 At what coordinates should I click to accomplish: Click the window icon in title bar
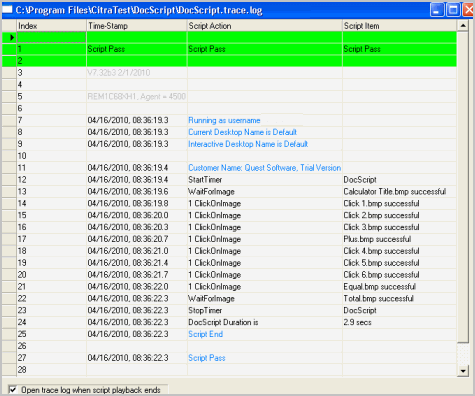pos(7,9)
